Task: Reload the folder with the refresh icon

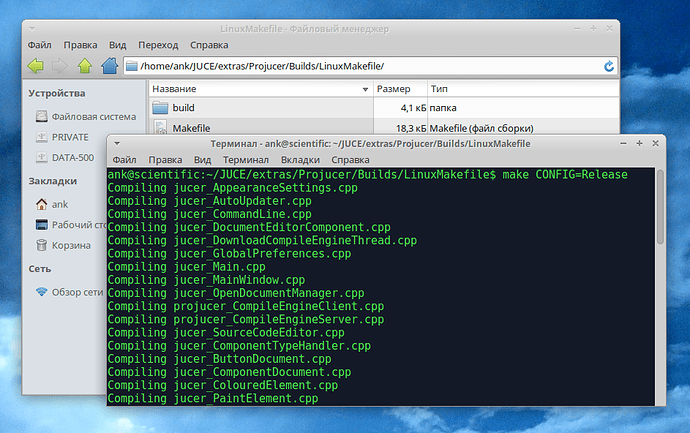Action: tap(609, 66)
